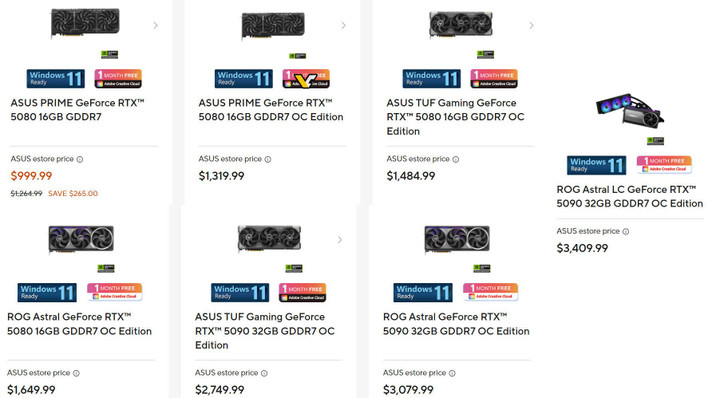Advance image carousel for PRIME 5080 OC Edition
708x398 pixels.
click(344, 26)
